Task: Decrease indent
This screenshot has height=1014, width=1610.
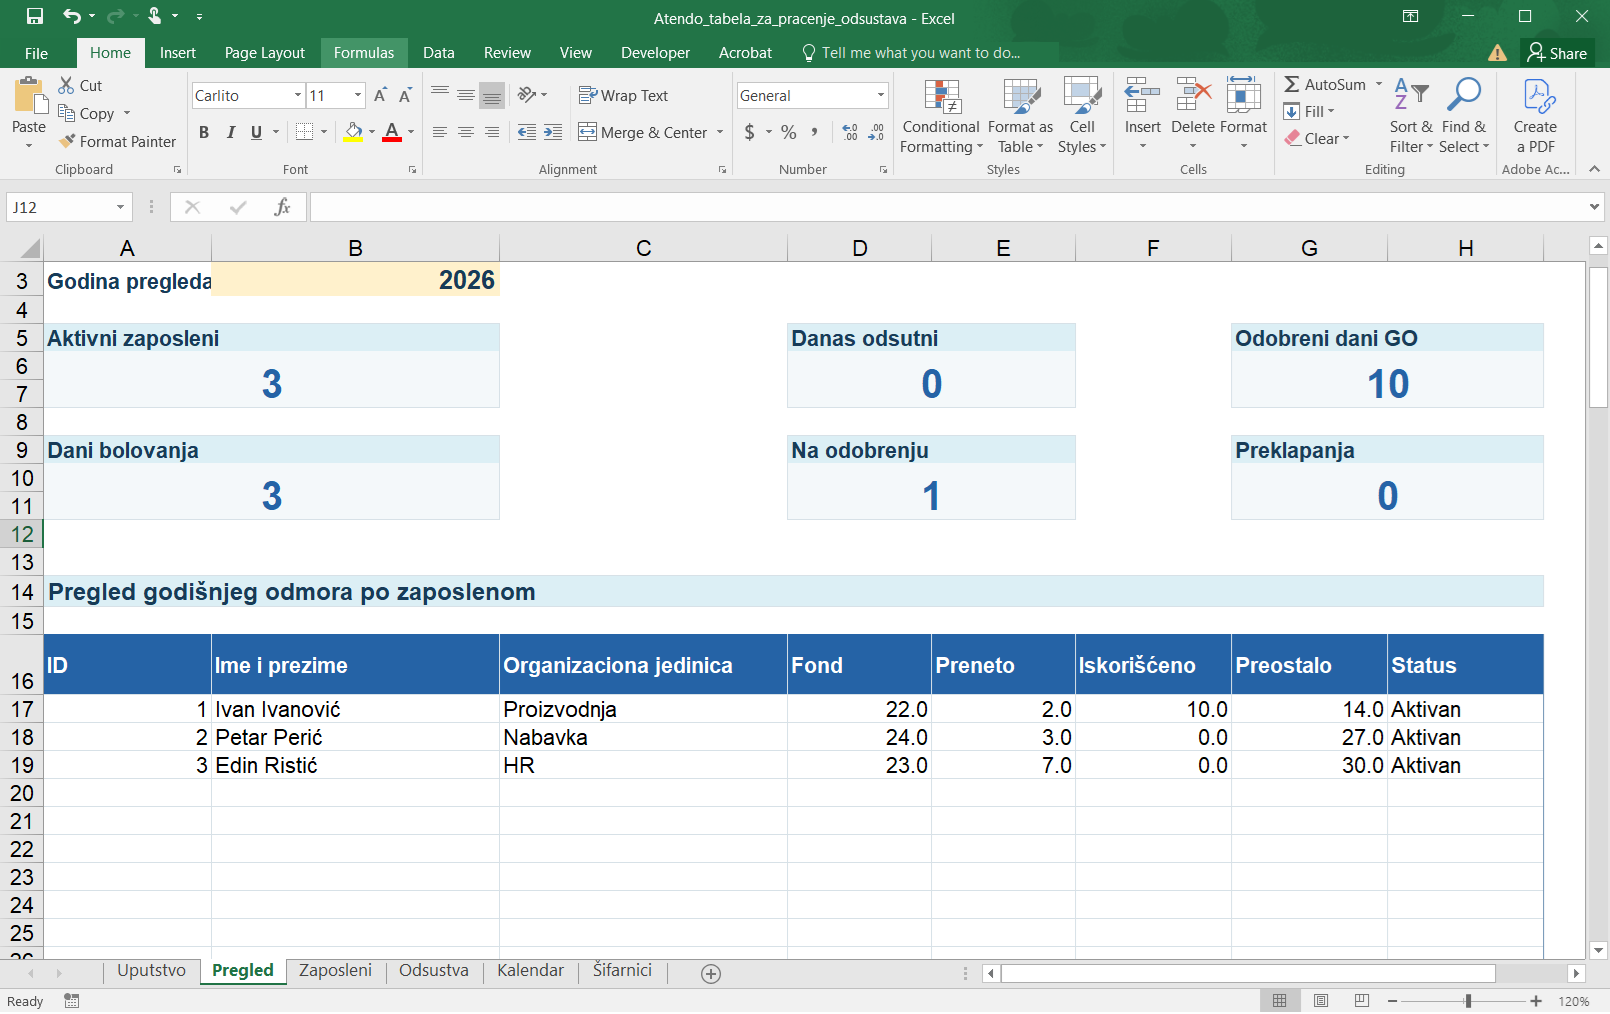Action: point(527,132)
